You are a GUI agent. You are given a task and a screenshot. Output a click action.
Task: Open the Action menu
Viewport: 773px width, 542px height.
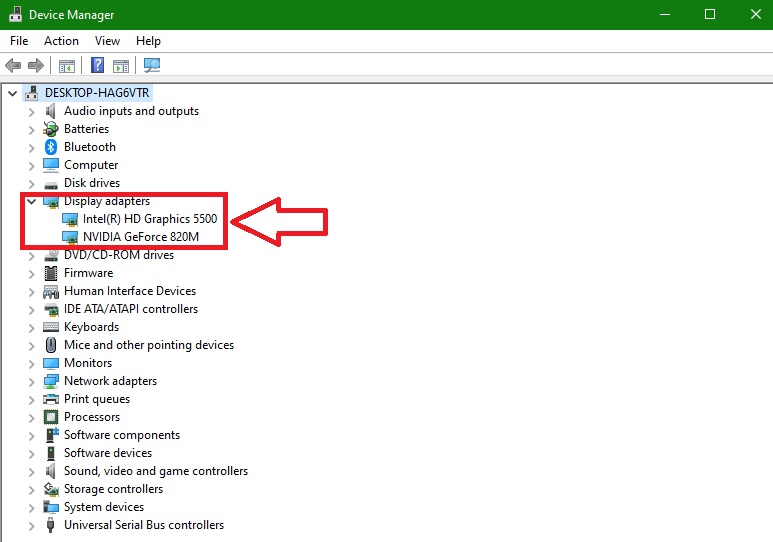point(61,41)
